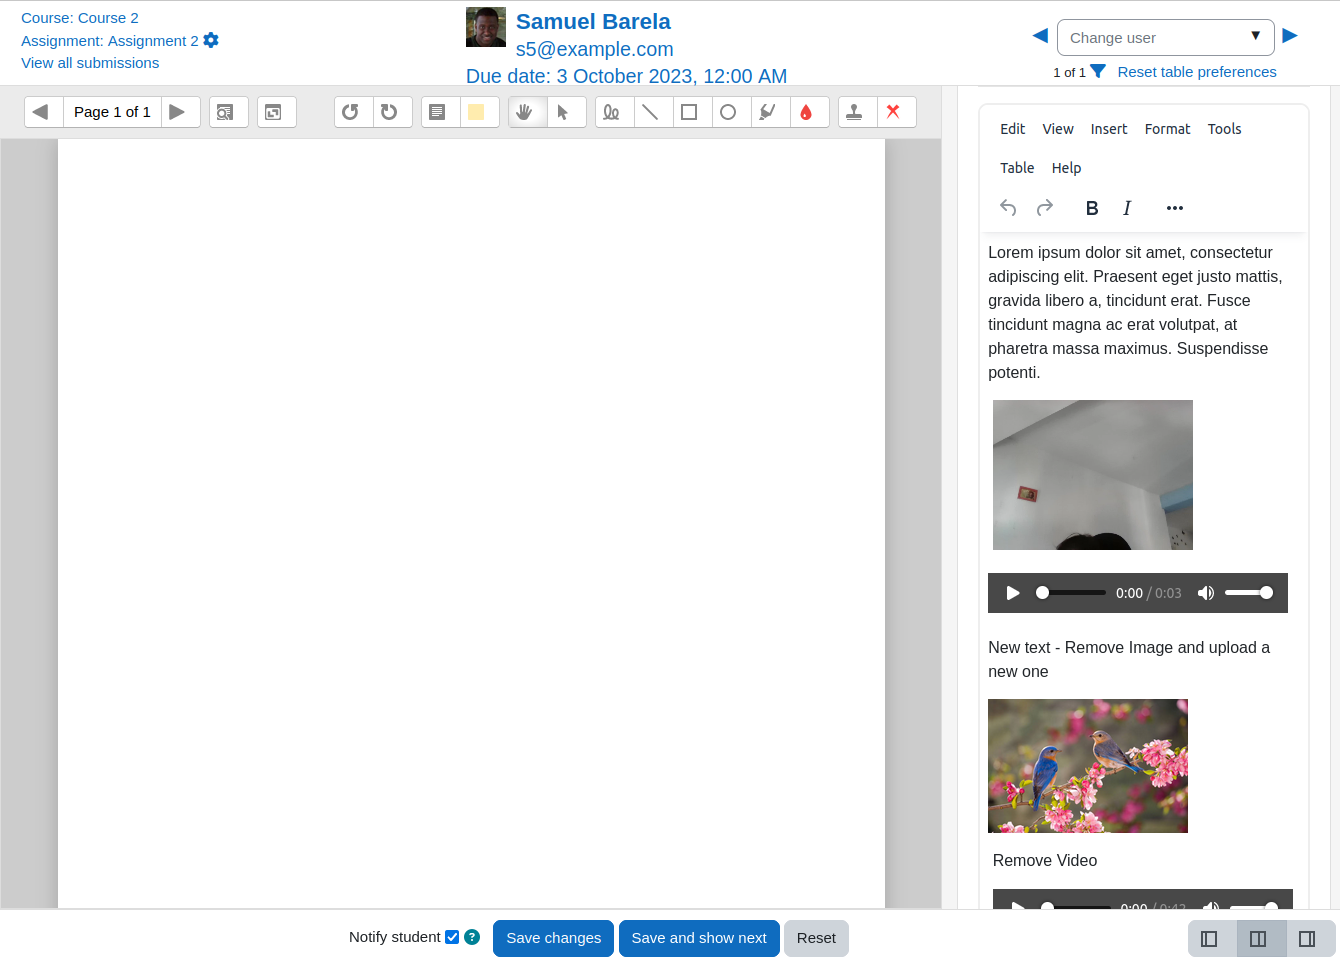
Task: Go to View all submissions
Action: tap(90, 63)
